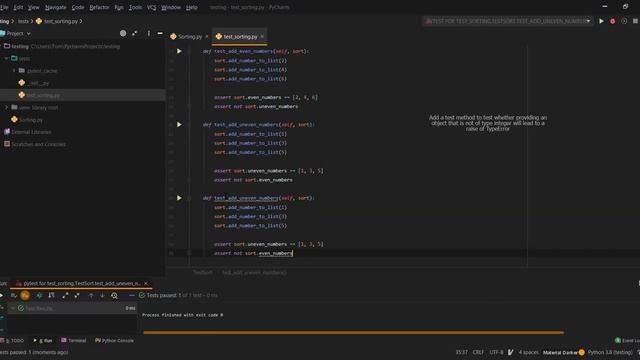Click the orange test progress bar
640x360 pixels.
click(x=353, y=333)
